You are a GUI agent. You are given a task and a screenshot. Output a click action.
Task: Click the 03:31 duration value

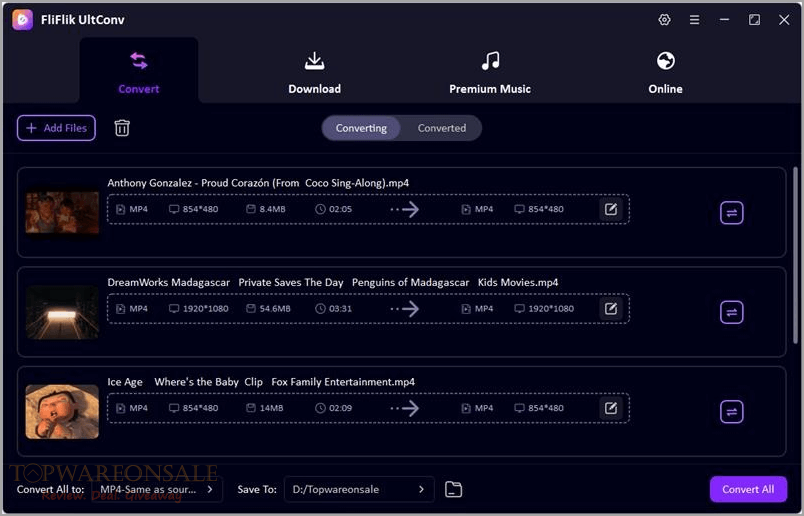pos(340,309)
